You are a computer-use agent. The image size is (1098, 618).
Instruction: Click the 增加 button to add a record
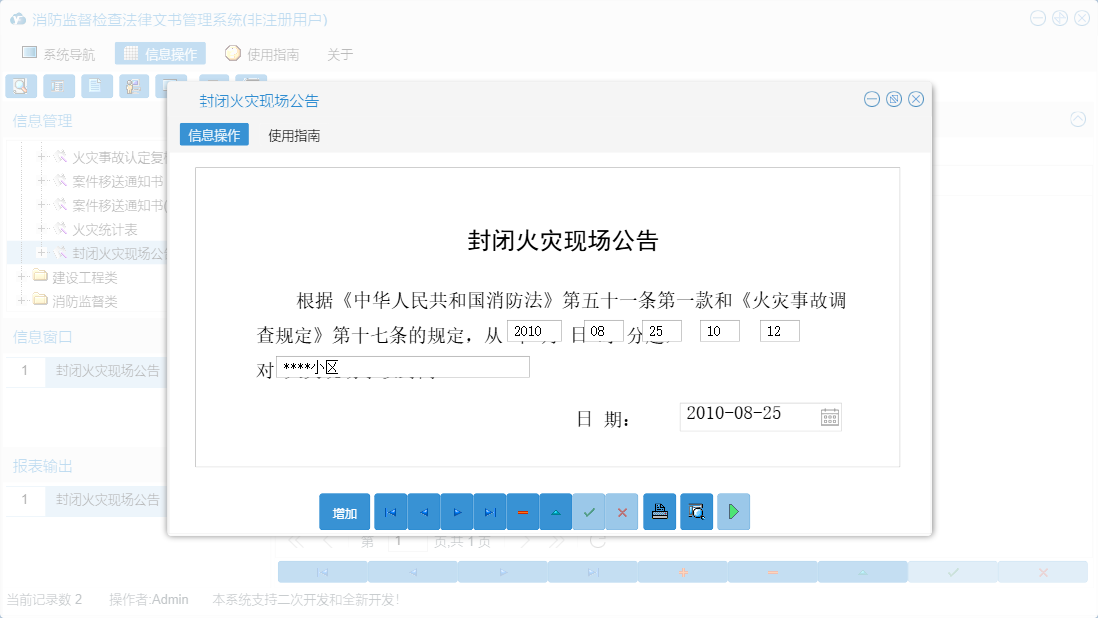pos(344,511)
